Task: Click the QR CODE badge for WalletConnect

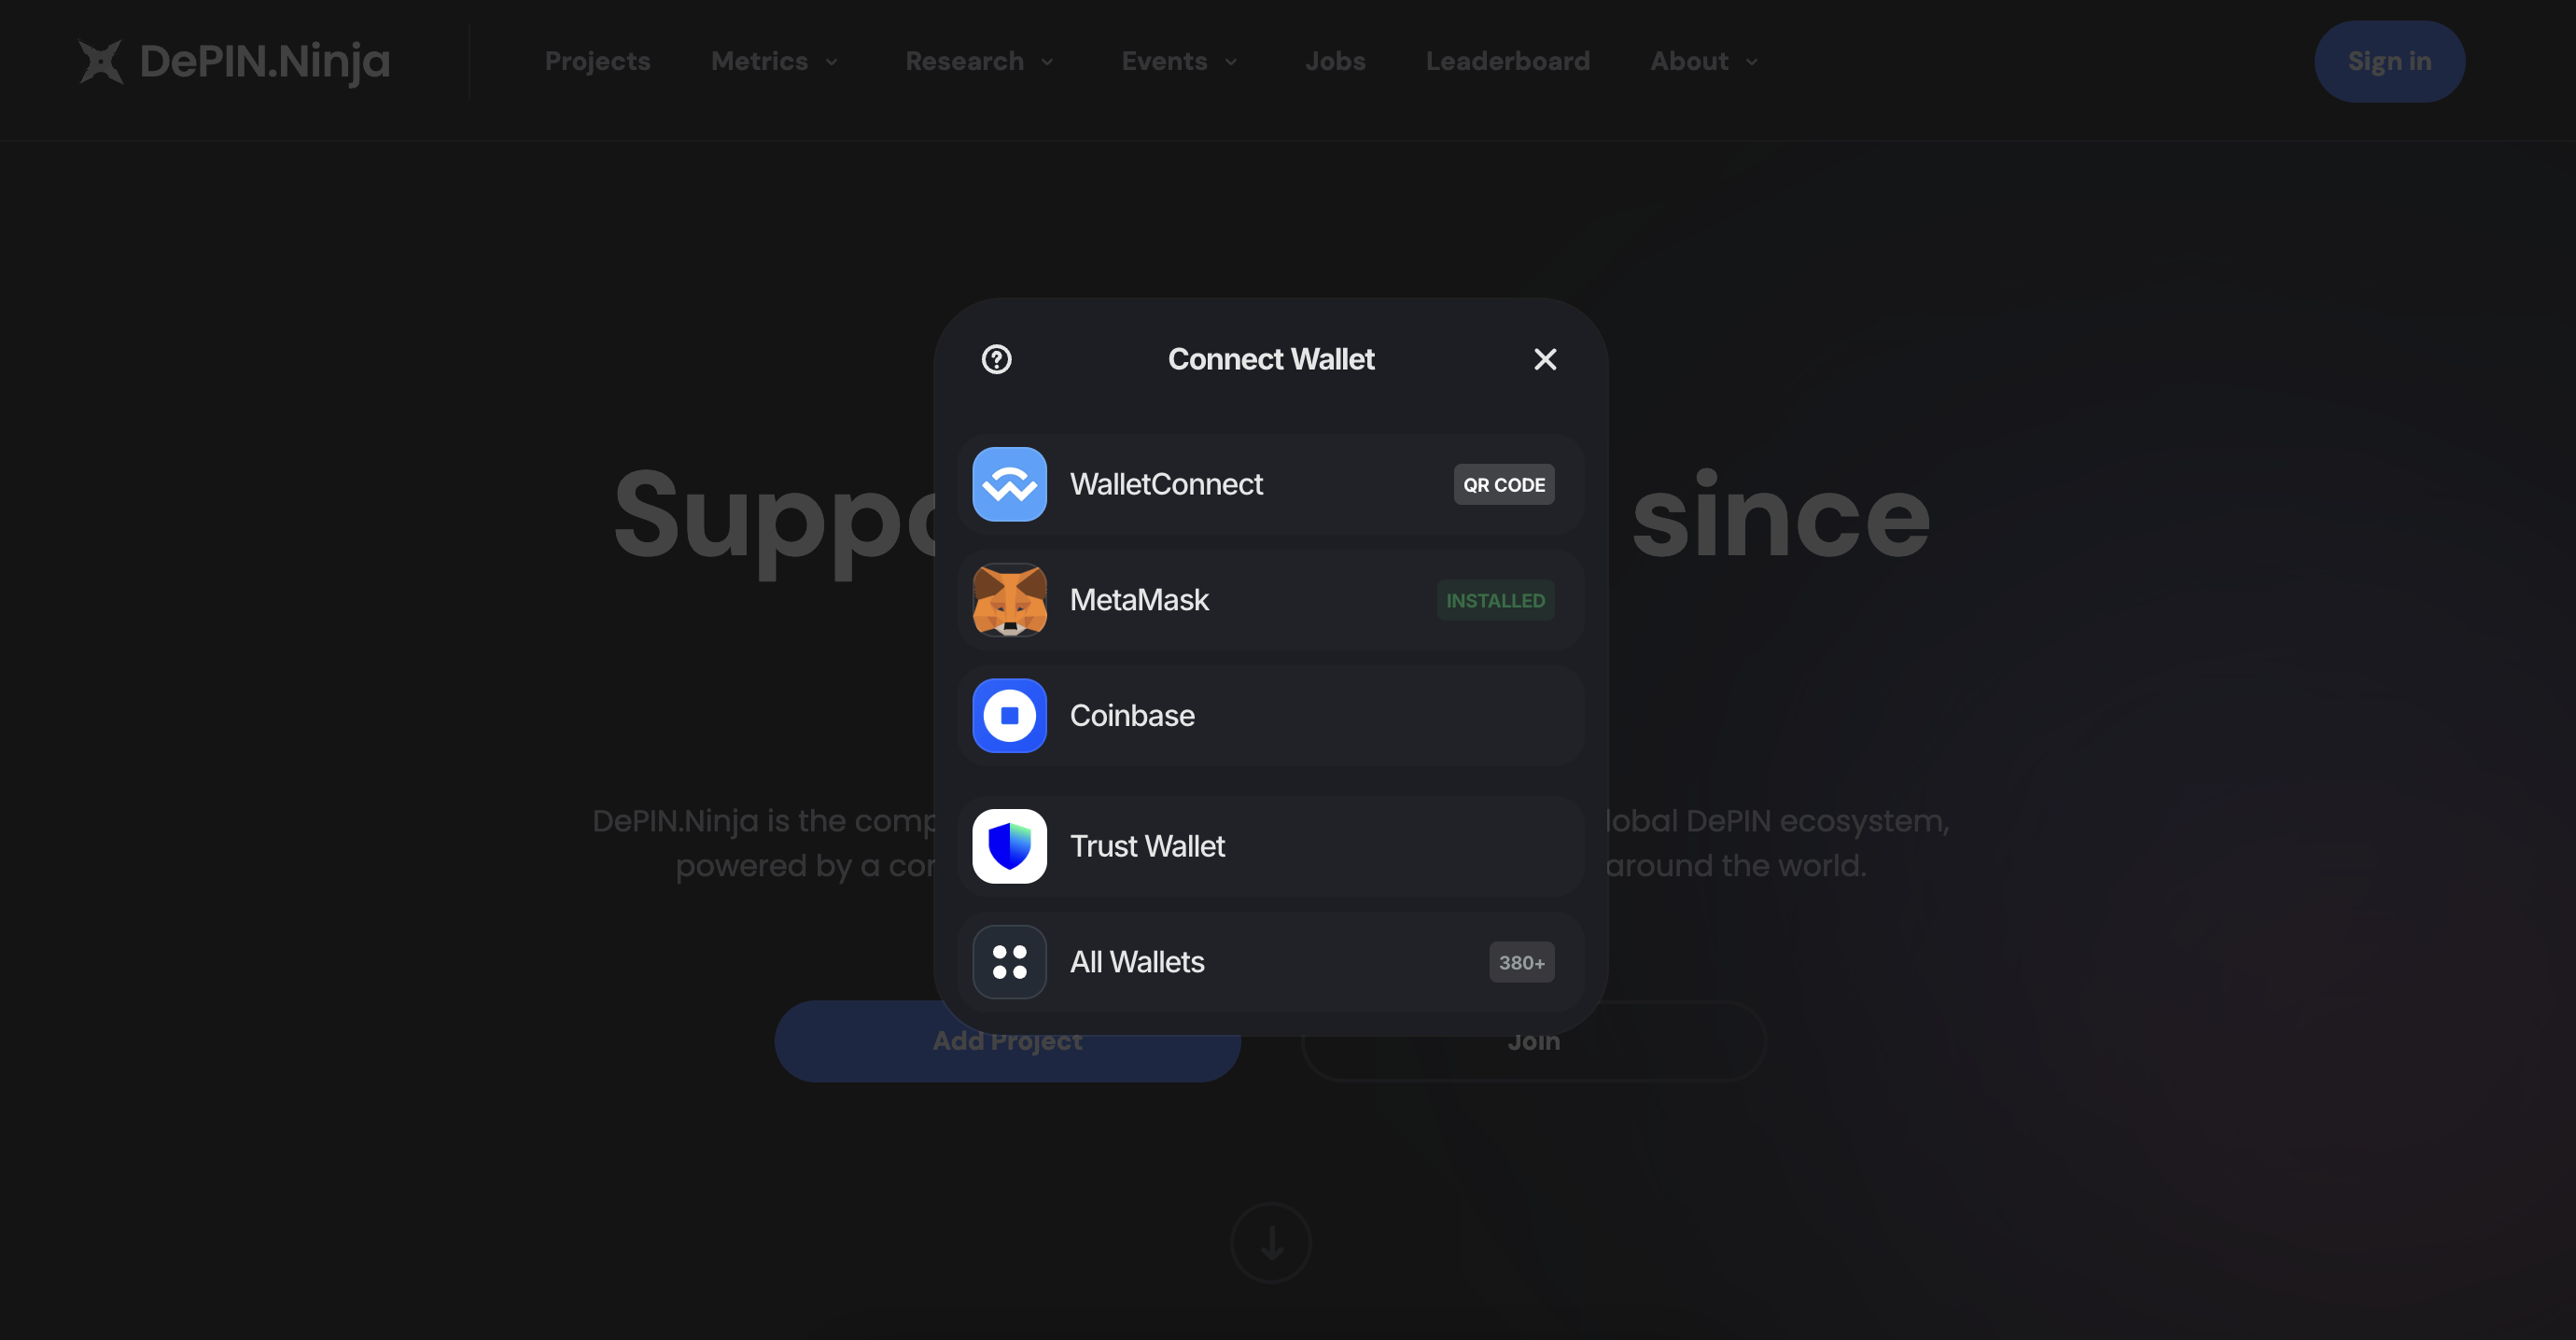Action: point(1503,483)
